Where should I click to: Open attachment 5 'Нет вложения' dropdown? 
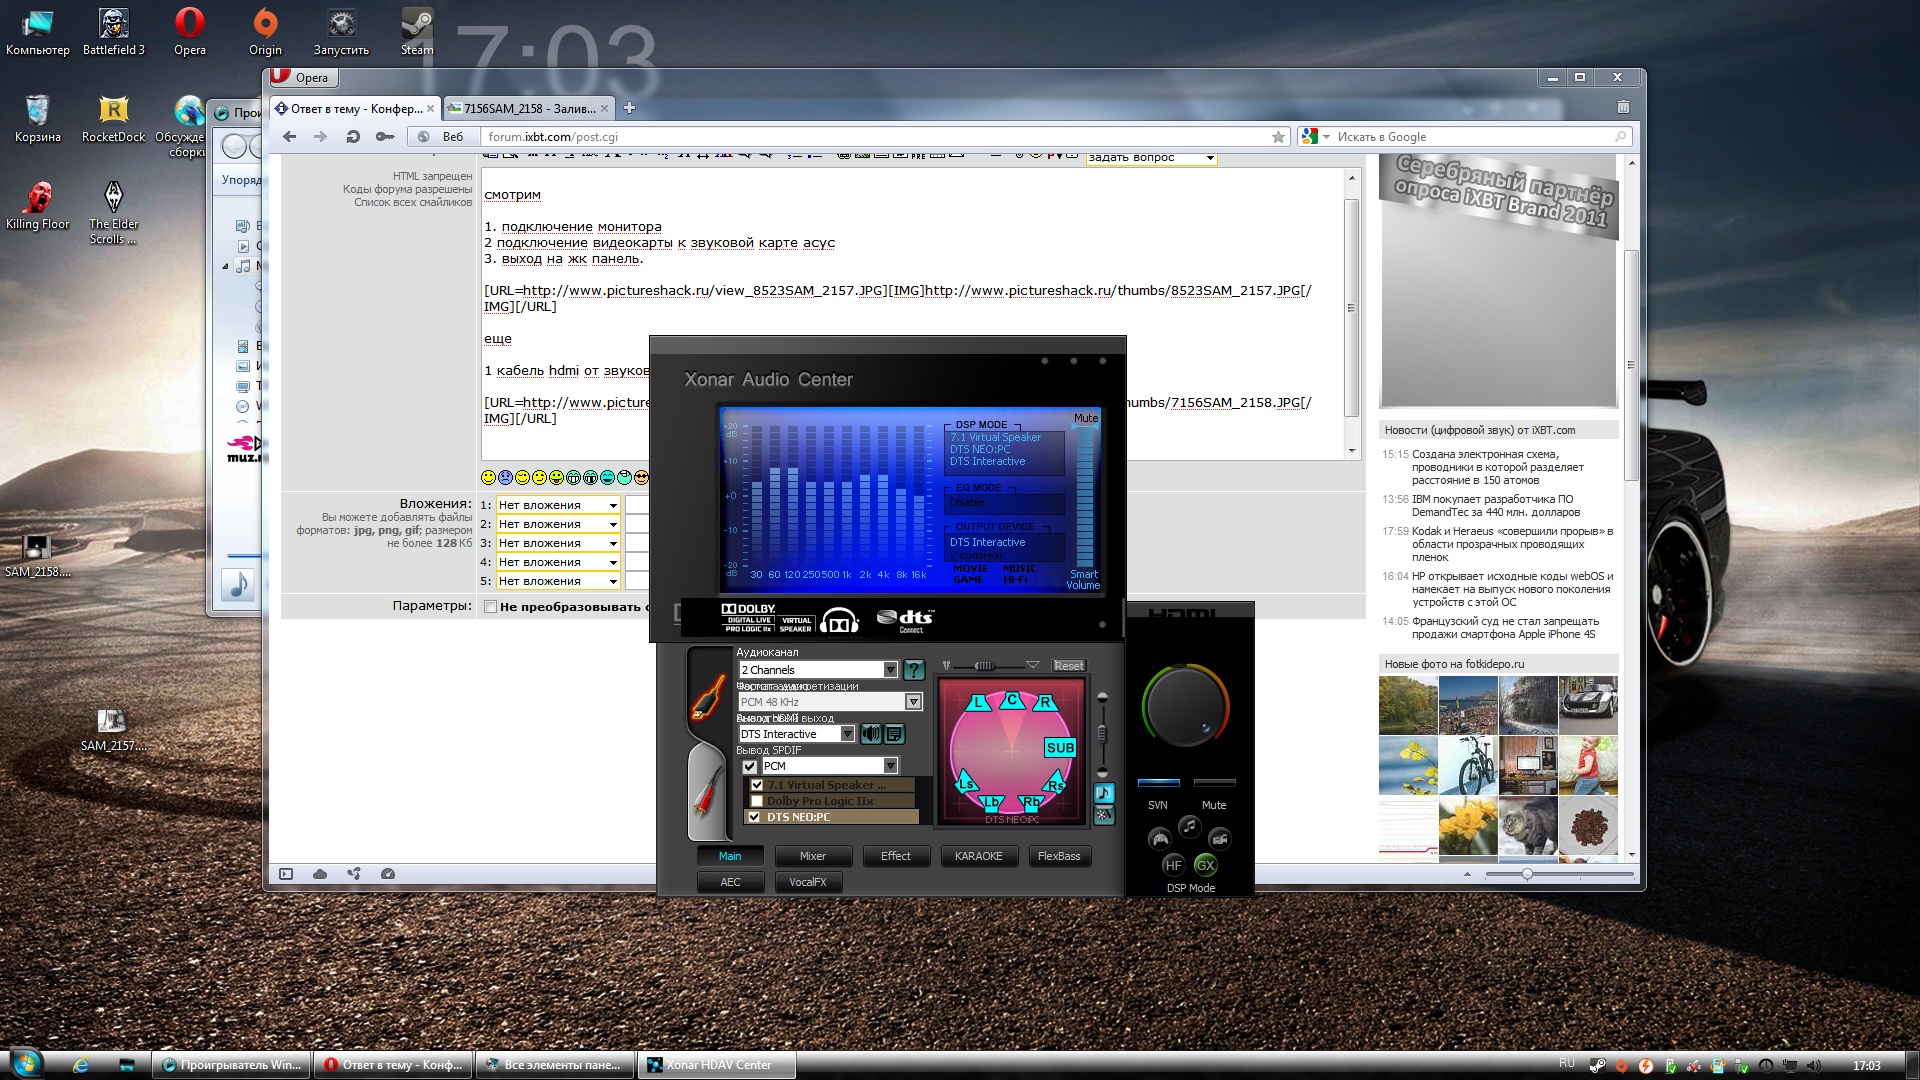pos(558,581)
